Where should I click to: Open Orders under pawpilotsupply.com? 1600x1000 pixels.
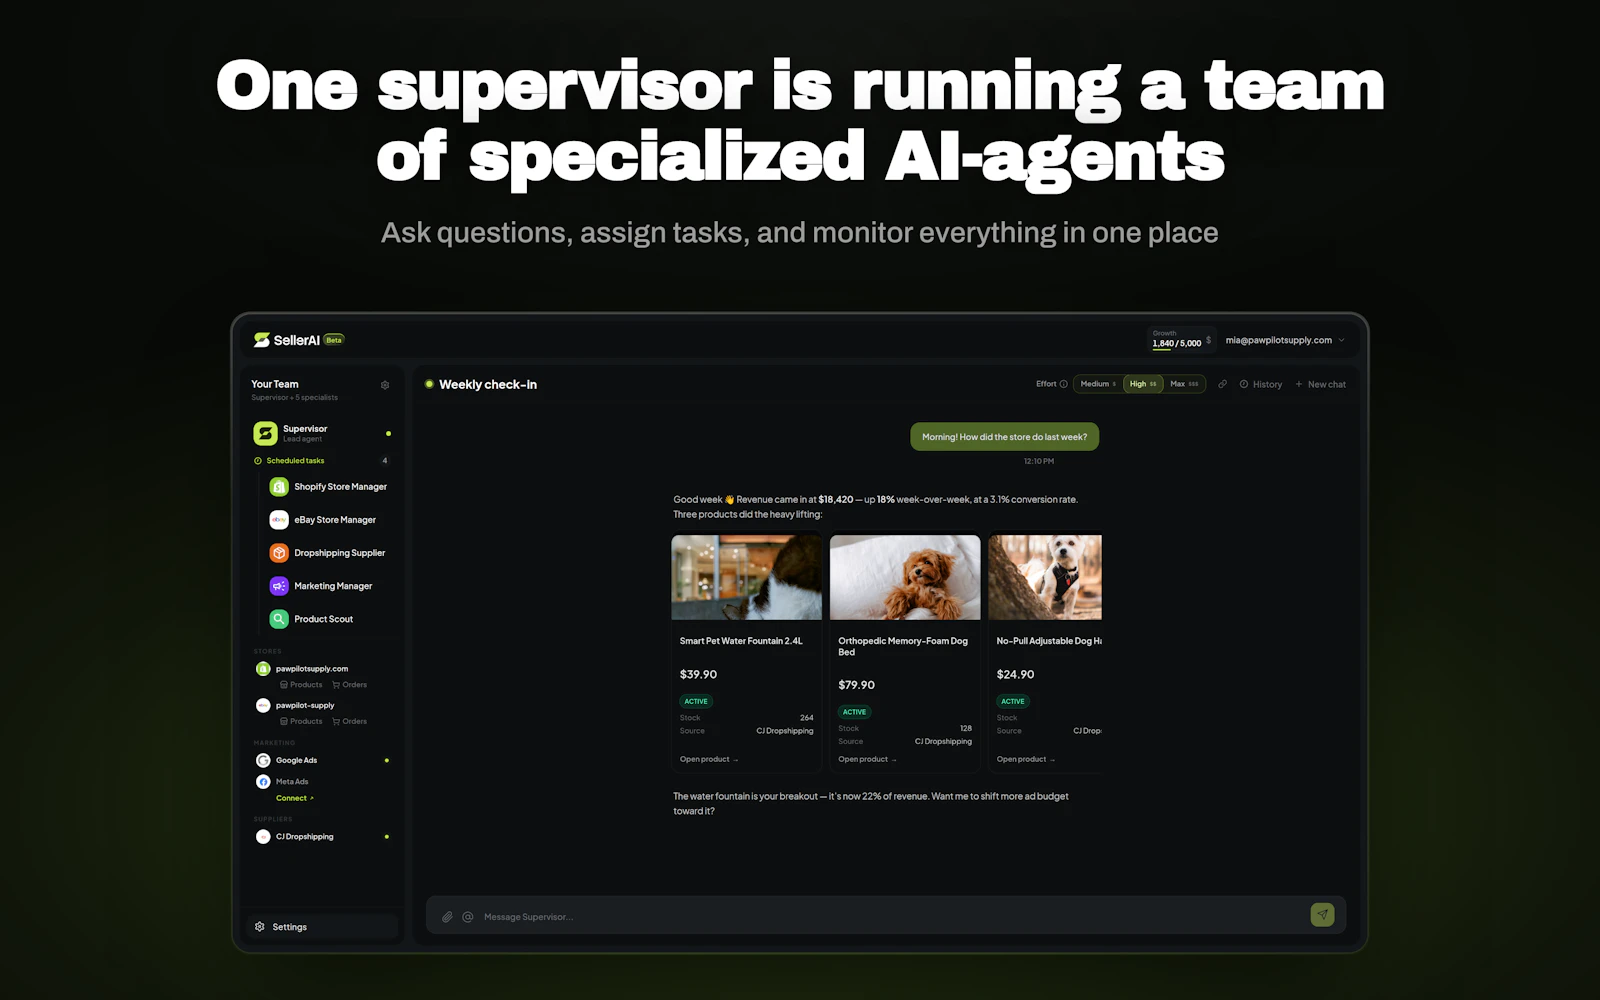350,685
